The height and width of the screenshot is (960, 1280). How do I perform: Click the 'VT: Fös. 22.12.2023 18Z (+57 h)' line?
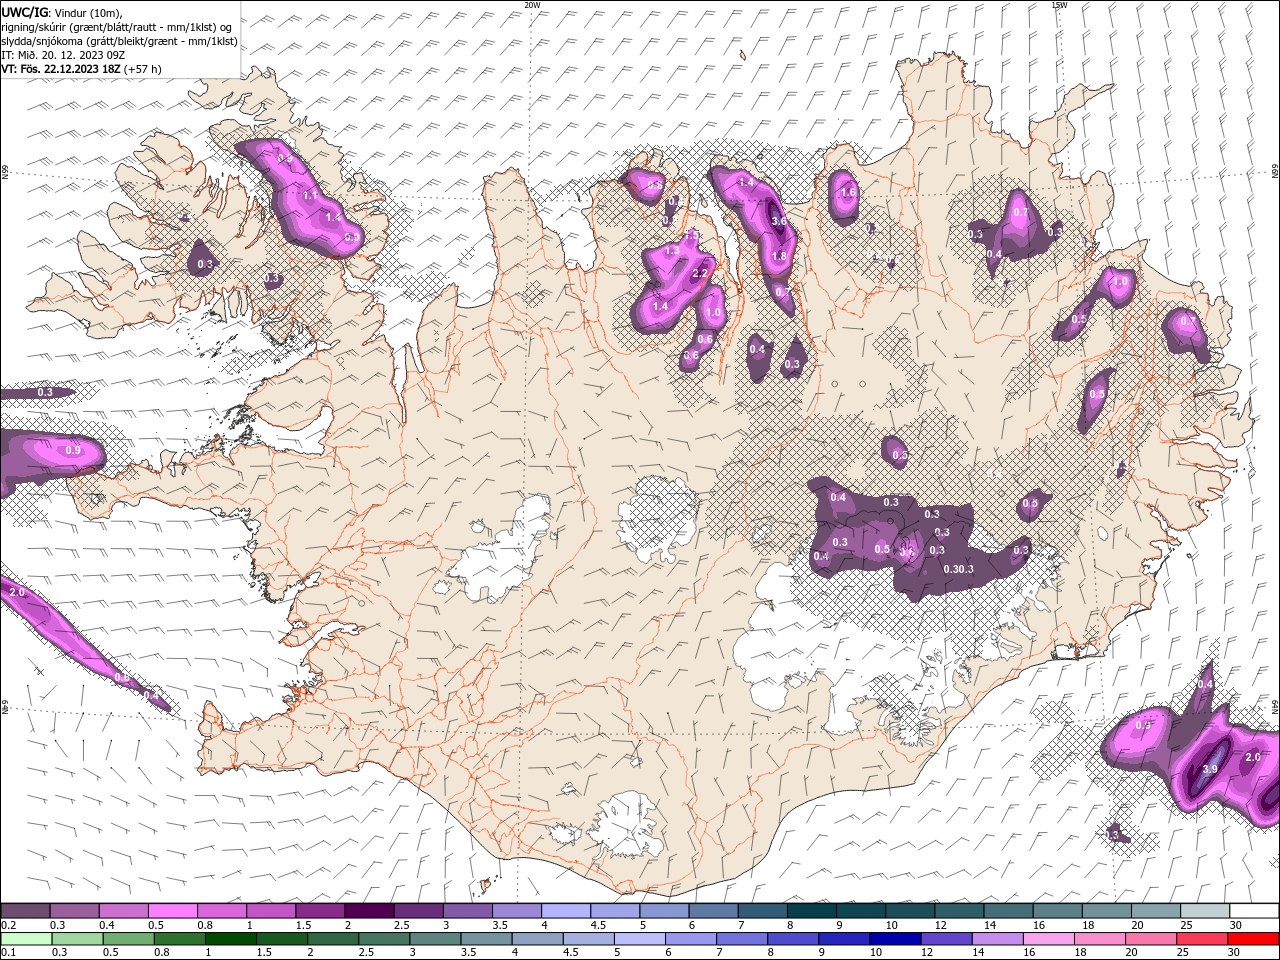[x=81, y=69]
